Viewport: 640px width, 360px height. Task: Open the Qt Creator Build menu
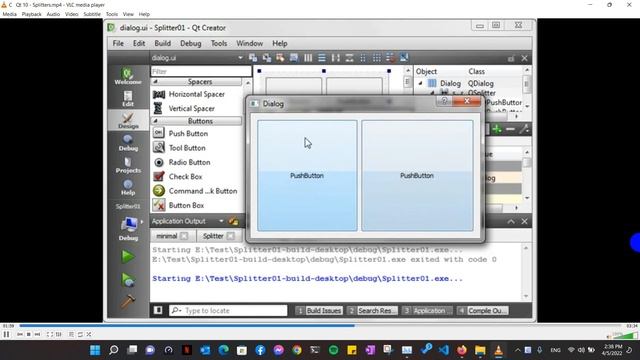(x=162, y=43)
